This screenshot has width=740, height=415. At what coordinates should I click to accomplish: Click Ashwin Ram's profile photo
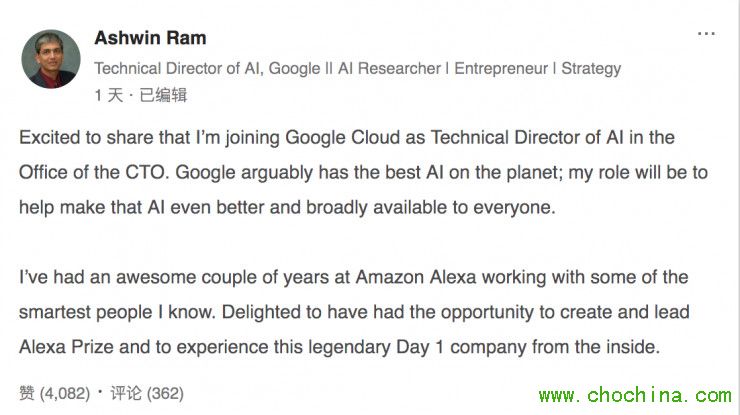pyautogui.click(x=50, y=58)
